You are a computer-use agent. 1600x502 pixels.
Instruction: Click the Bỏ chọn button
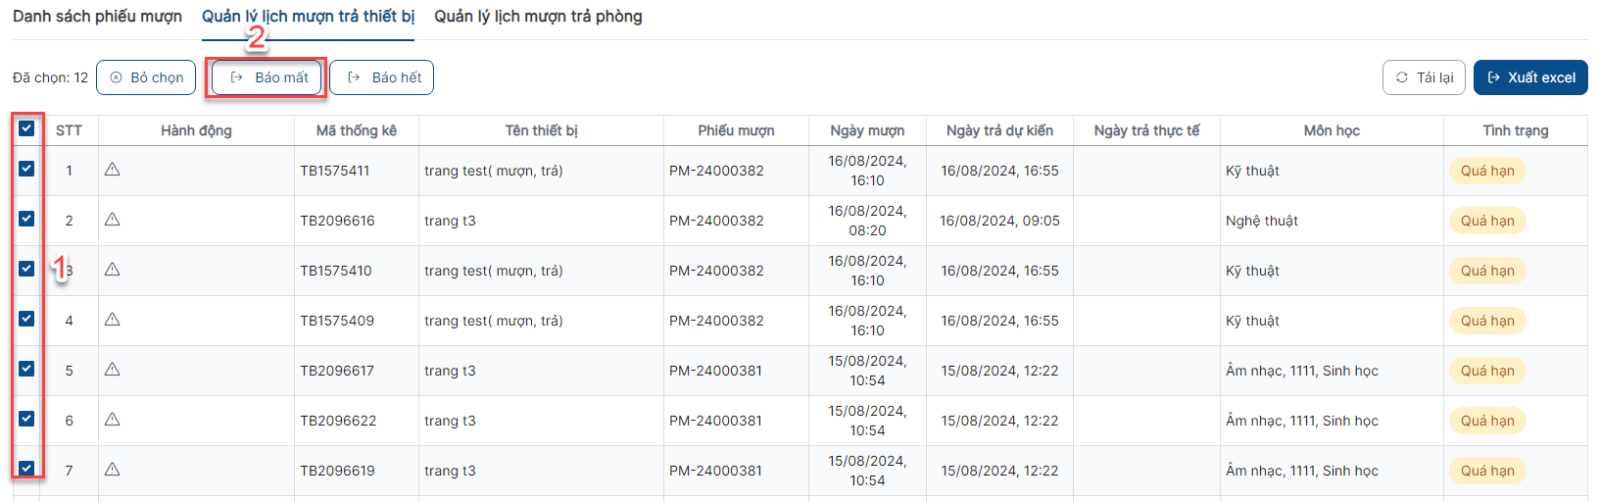pos(146,77)
